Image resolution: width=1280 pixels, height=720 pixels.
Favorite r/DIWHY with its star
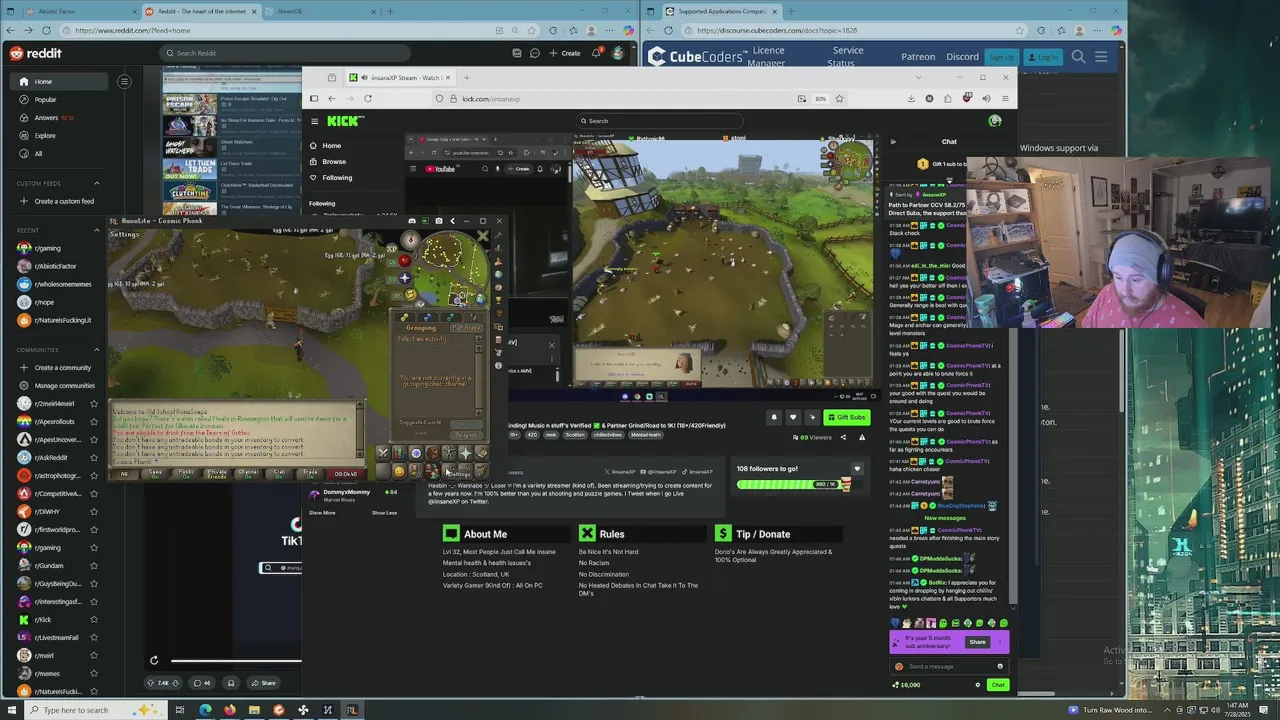[94, 512]
